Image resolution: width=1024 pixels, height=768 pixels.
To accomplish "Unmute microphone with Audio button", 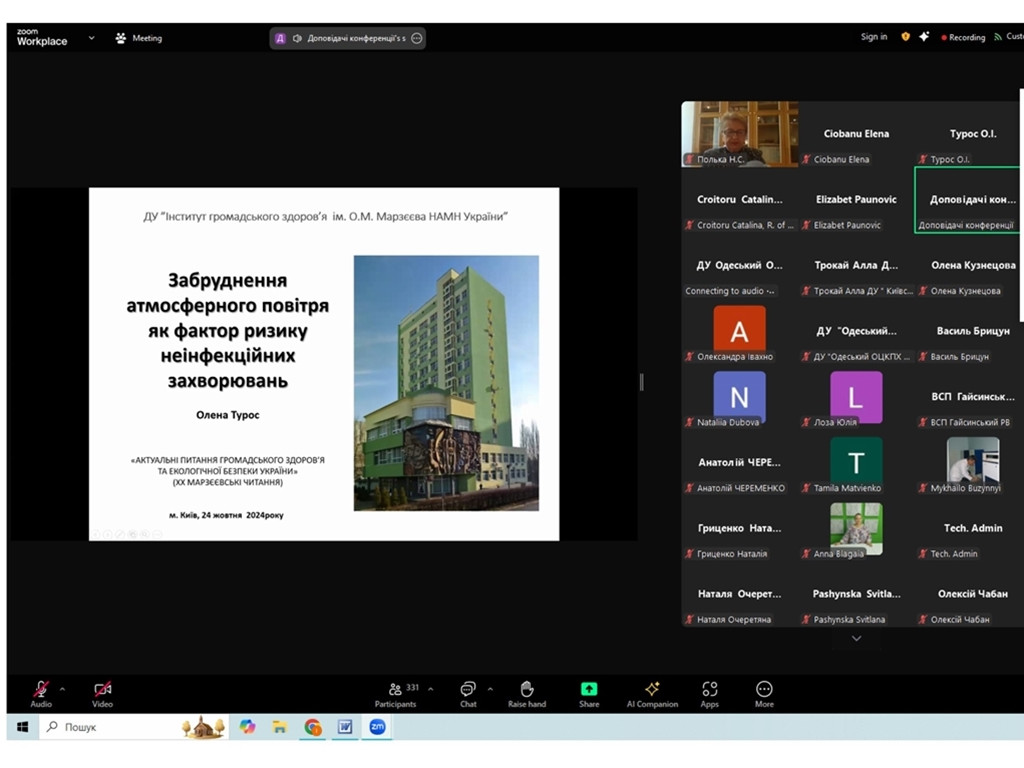I will (x=40, y=694).
